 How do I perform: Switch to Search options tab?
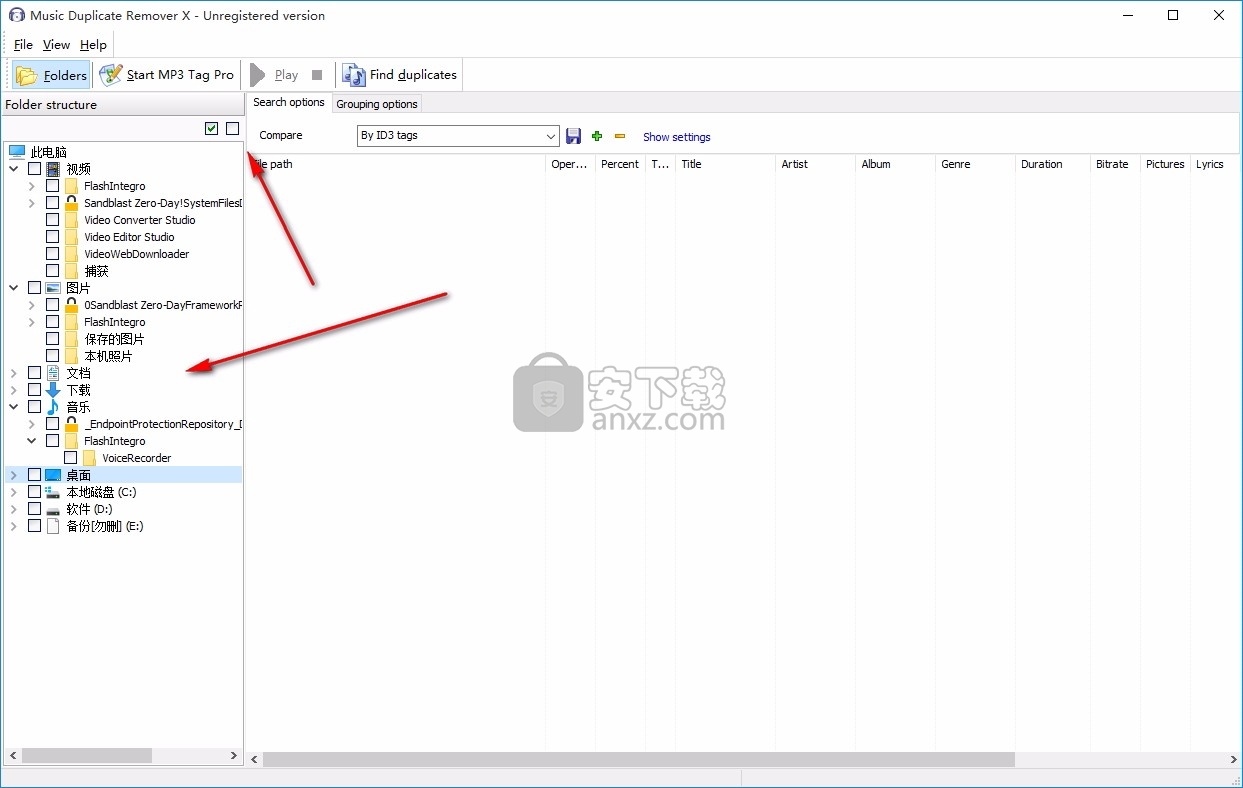pos(288,103)
